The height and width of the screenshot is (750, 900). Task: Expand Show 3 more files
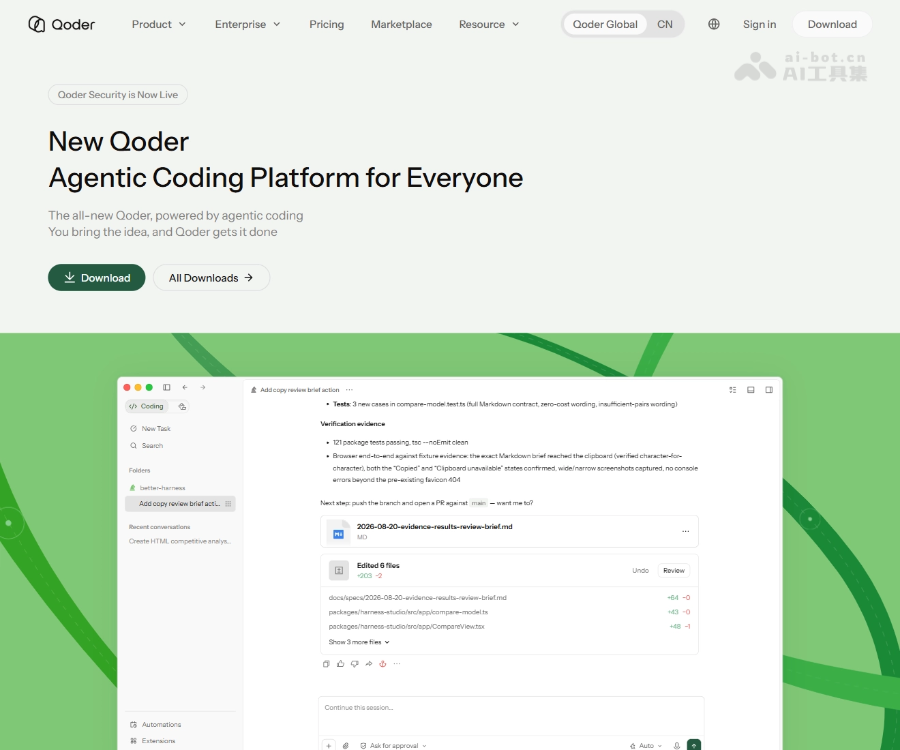pos(359,642)
